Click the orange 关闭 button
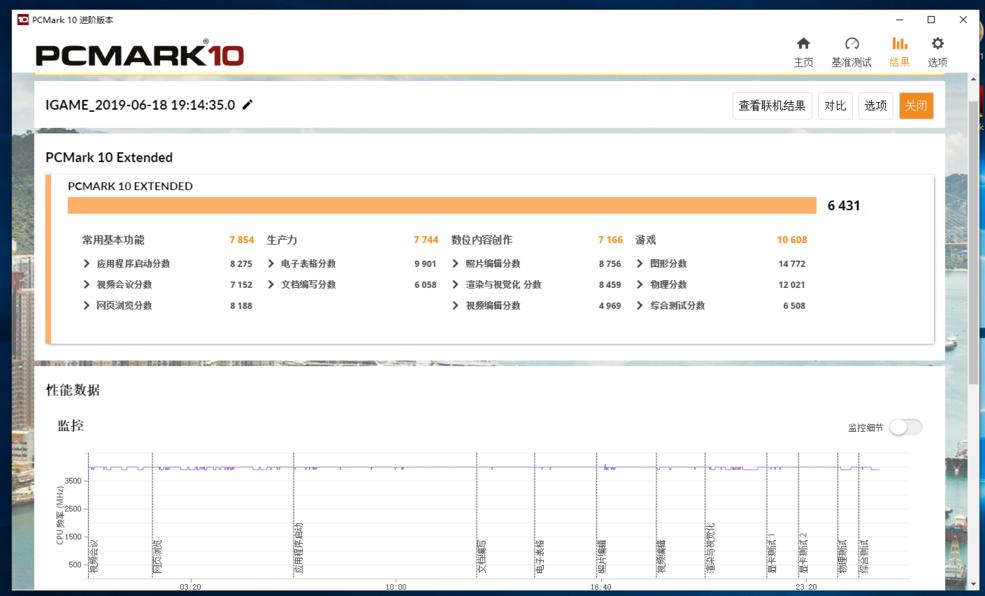 coord(916,106)
